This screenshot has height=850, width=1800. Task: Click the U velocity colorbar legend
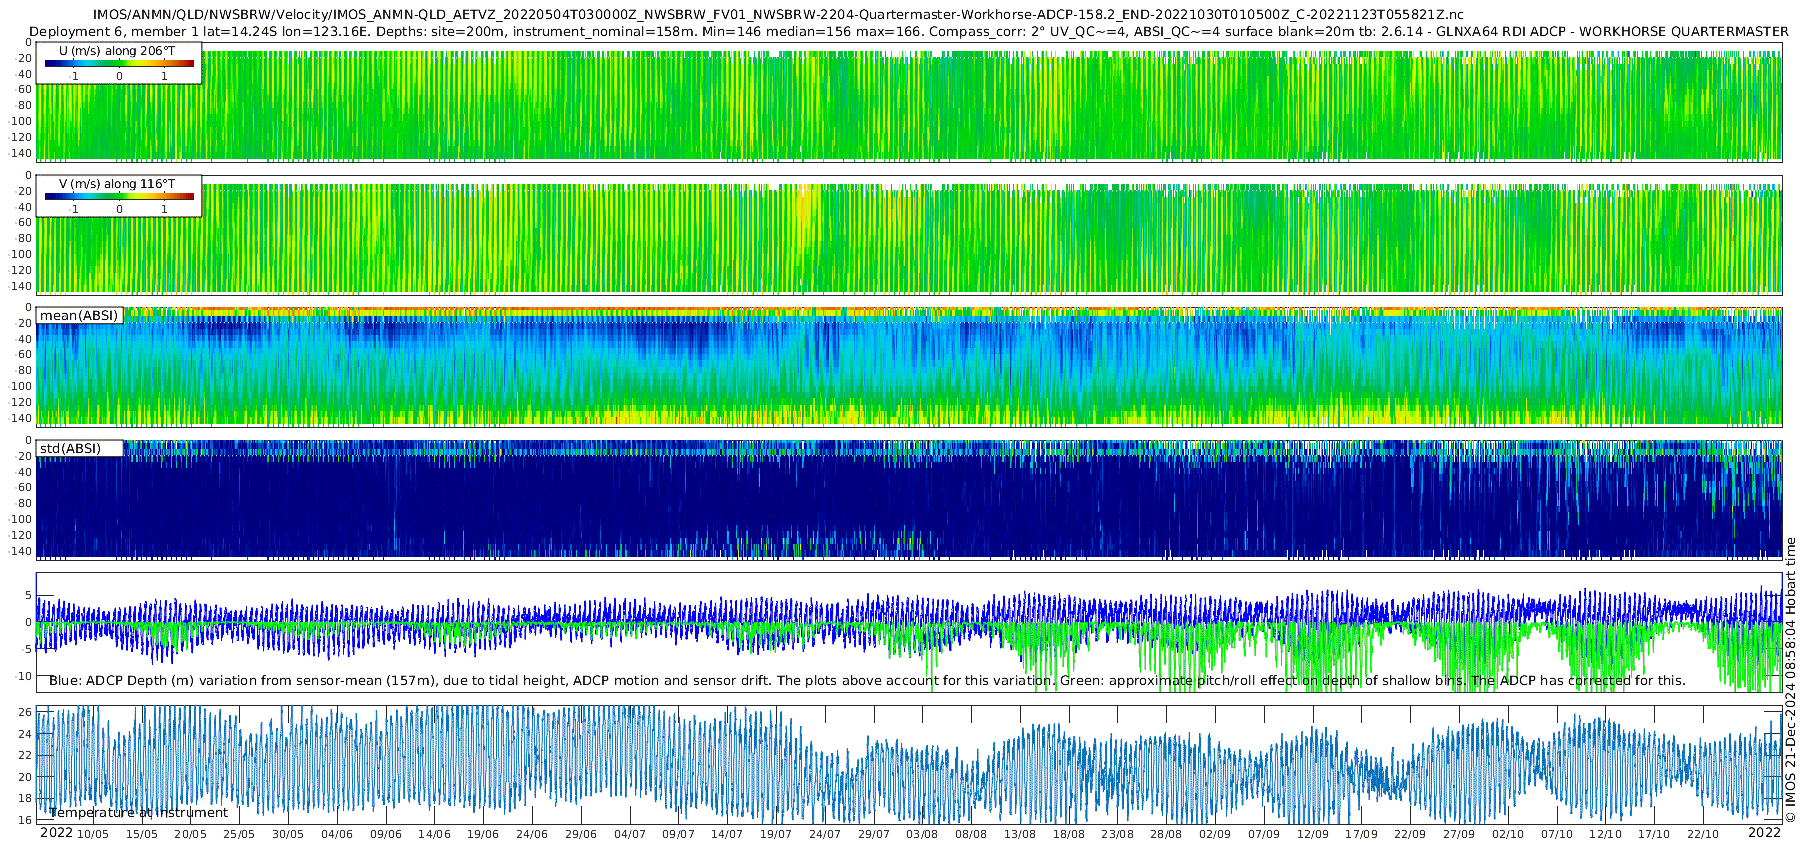[x=119, y=63]
